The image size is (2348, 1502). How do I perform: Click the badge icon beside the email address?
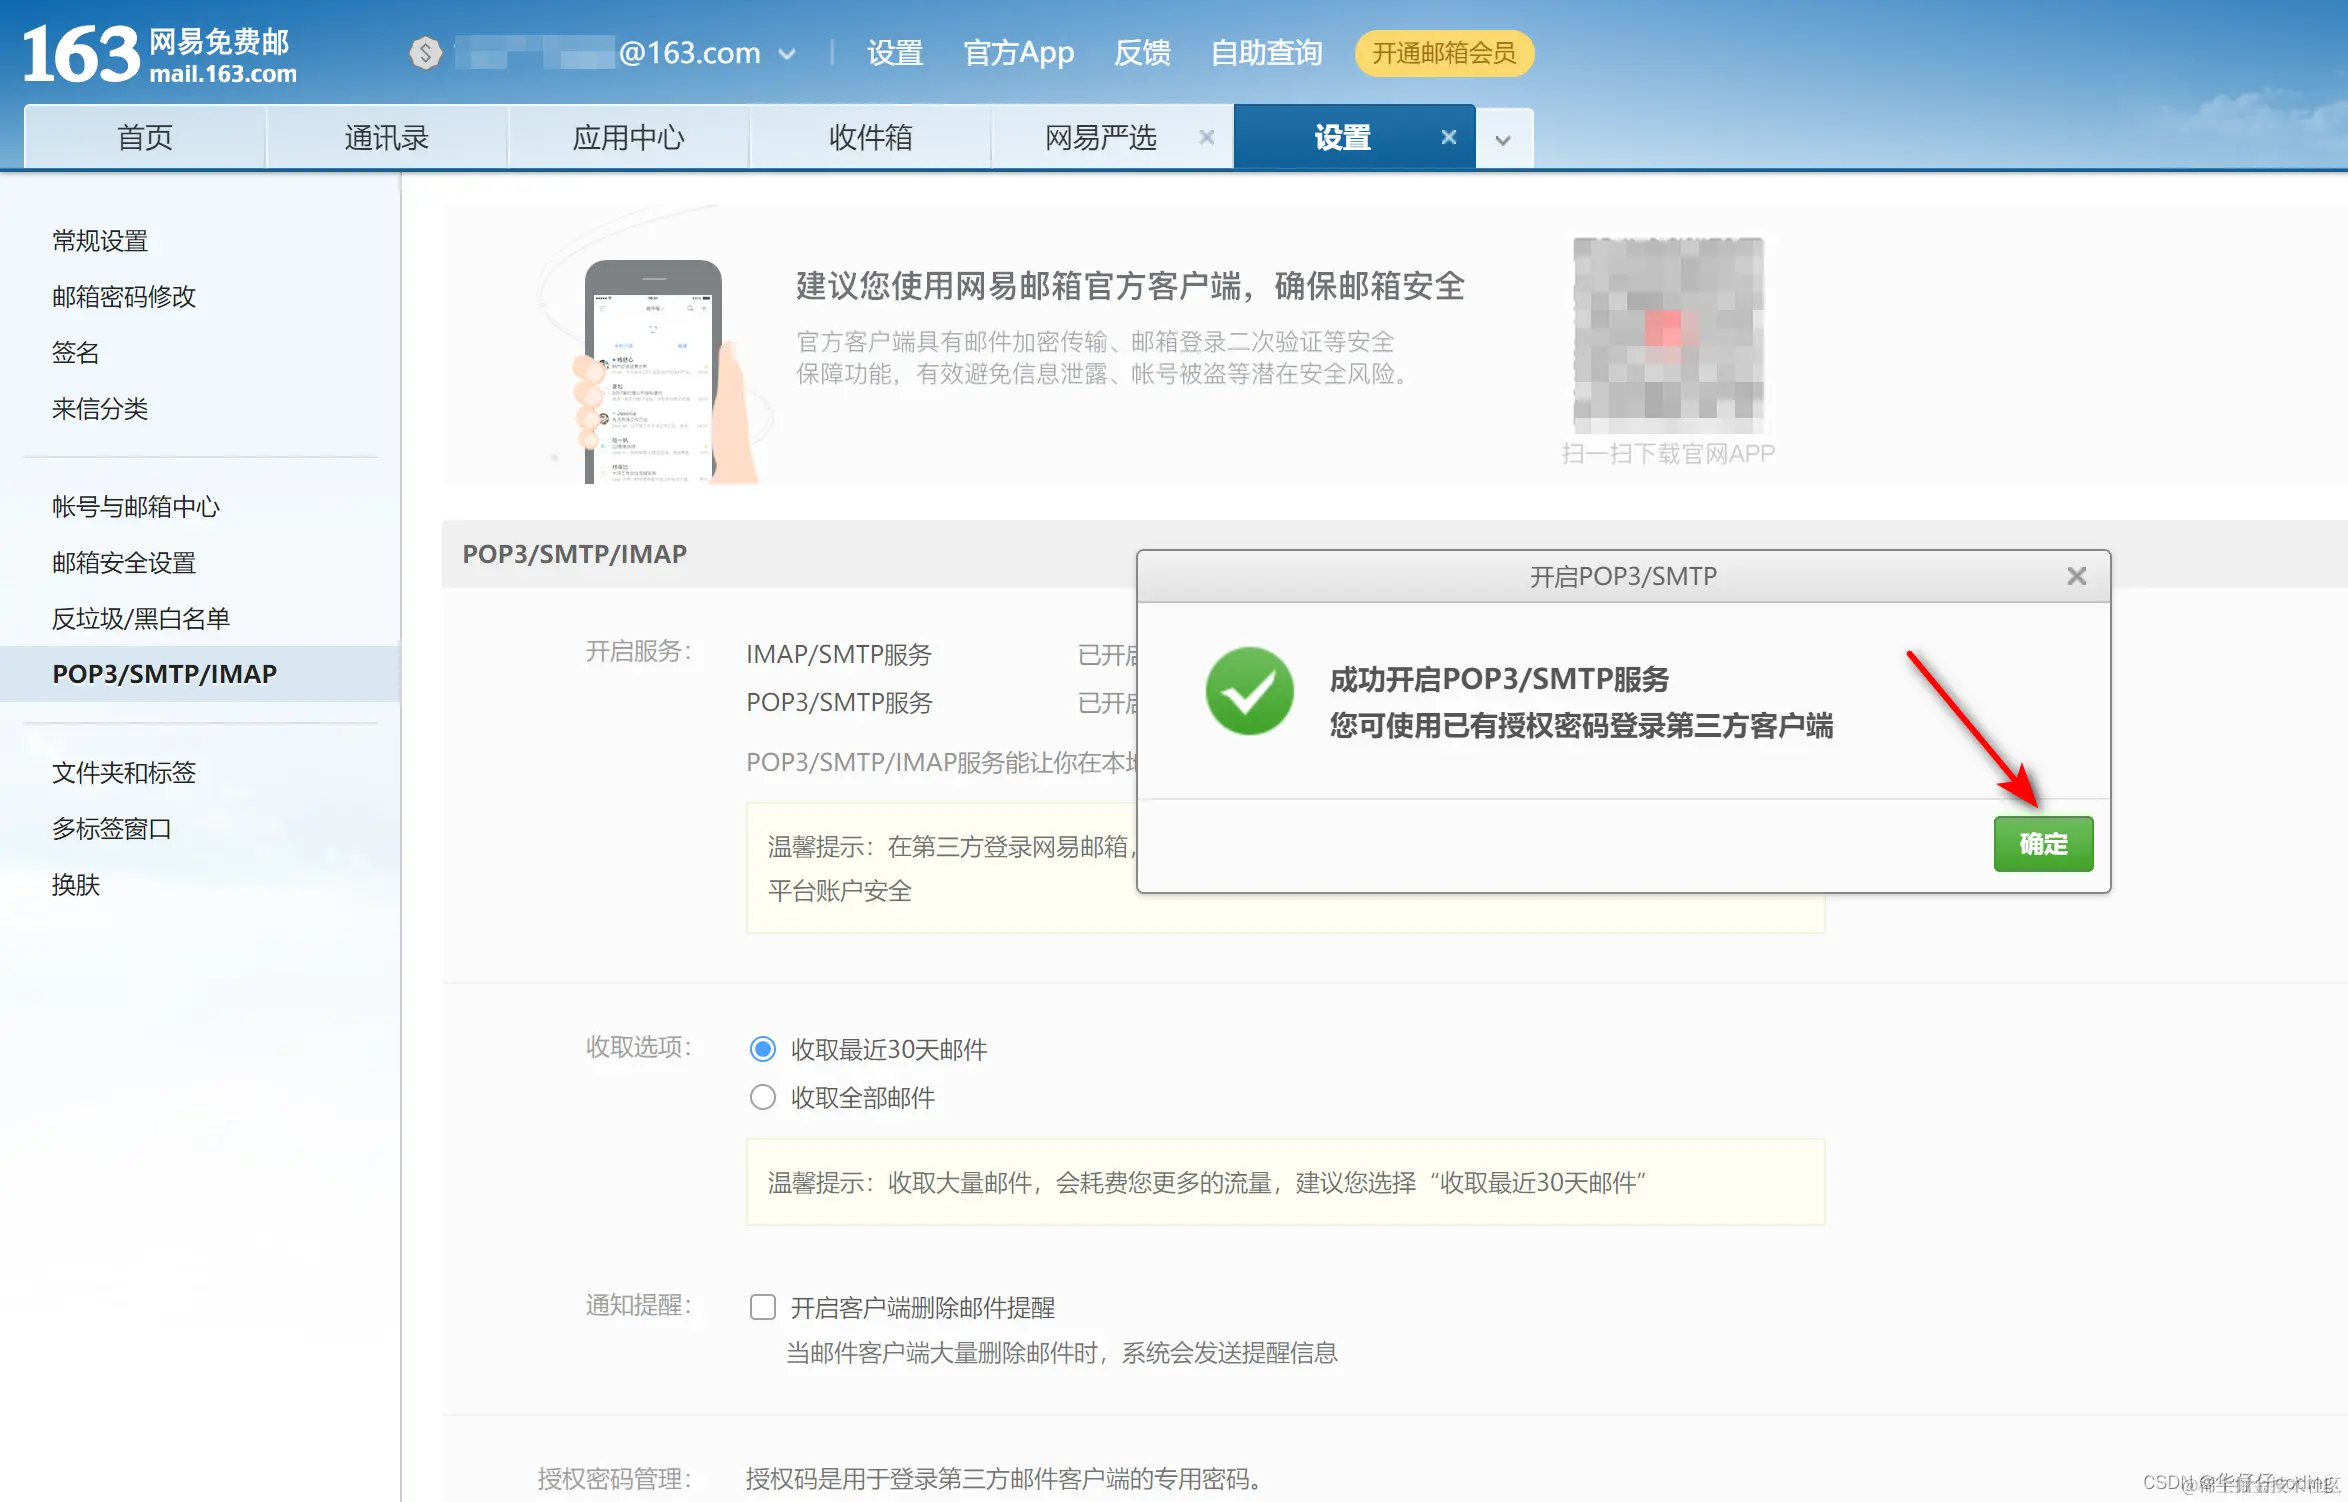(x=426, y=53)
